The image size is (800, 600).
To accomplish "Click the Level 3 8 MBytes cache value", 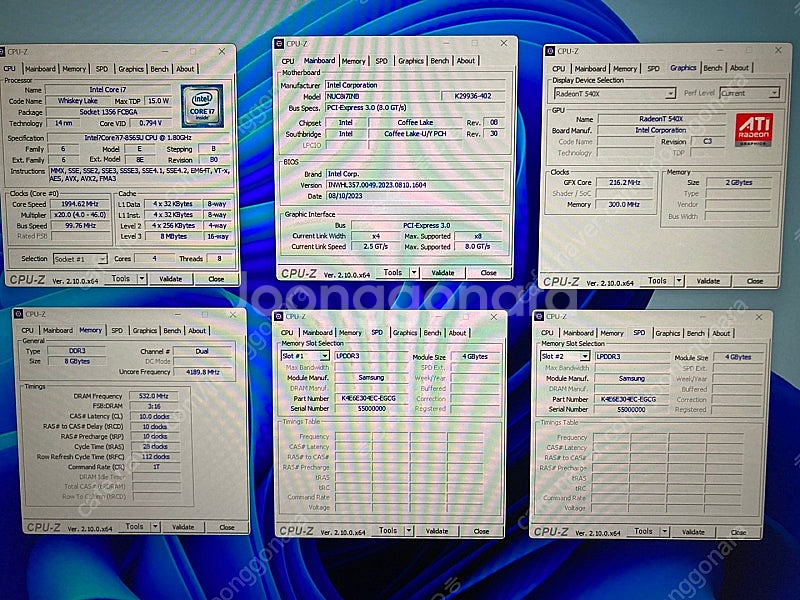I will 173,237.
